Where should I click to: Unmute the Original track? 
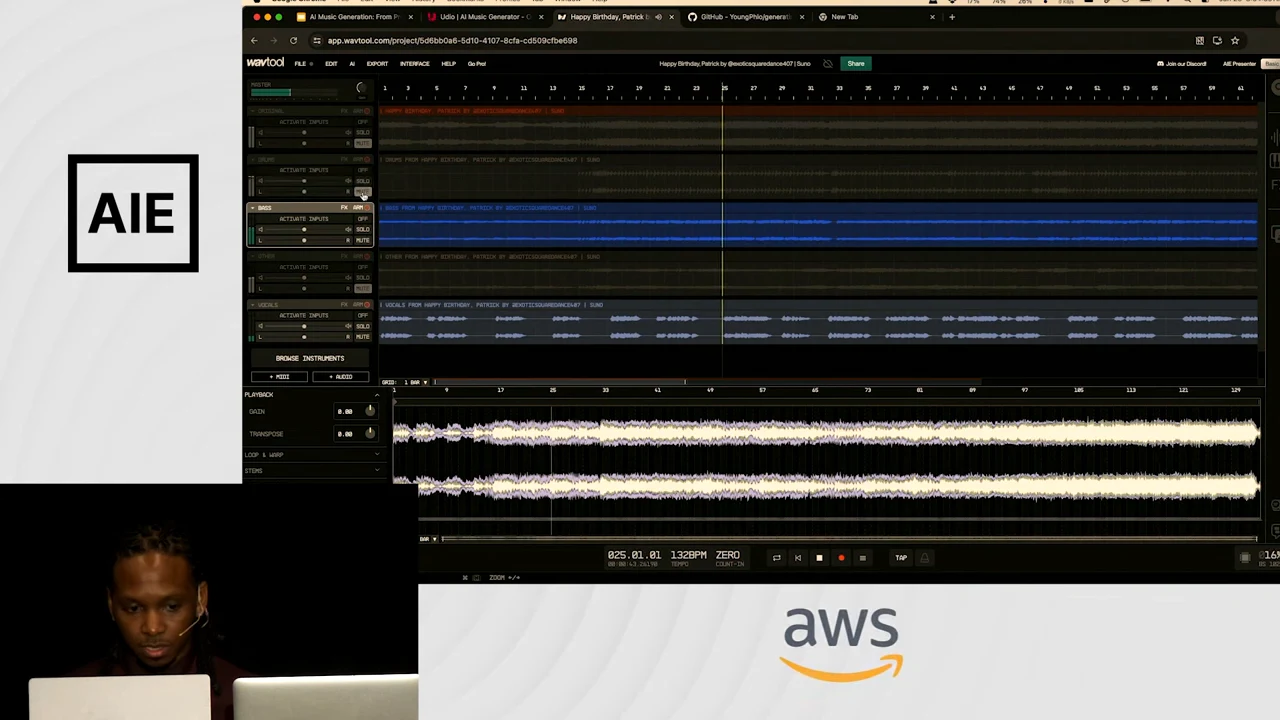click(x=362, y=143)
